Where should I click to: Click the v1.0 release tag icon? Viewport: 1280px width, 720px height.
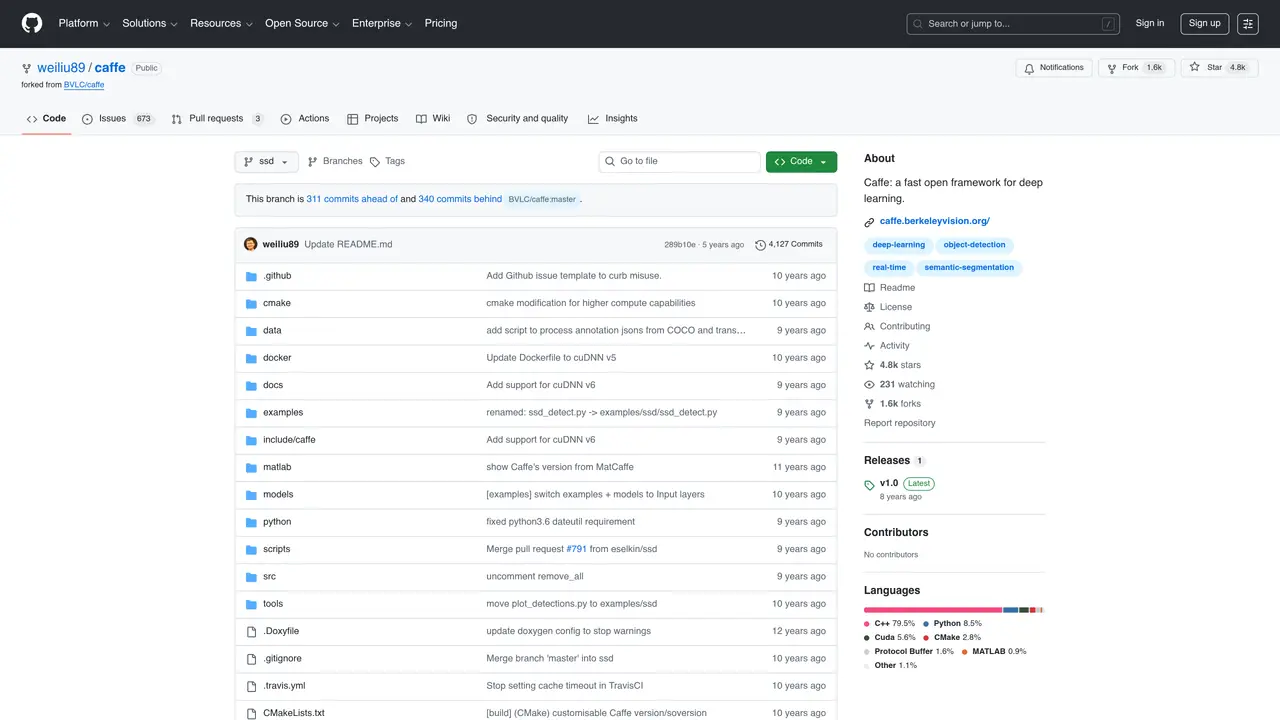[870, 485]
